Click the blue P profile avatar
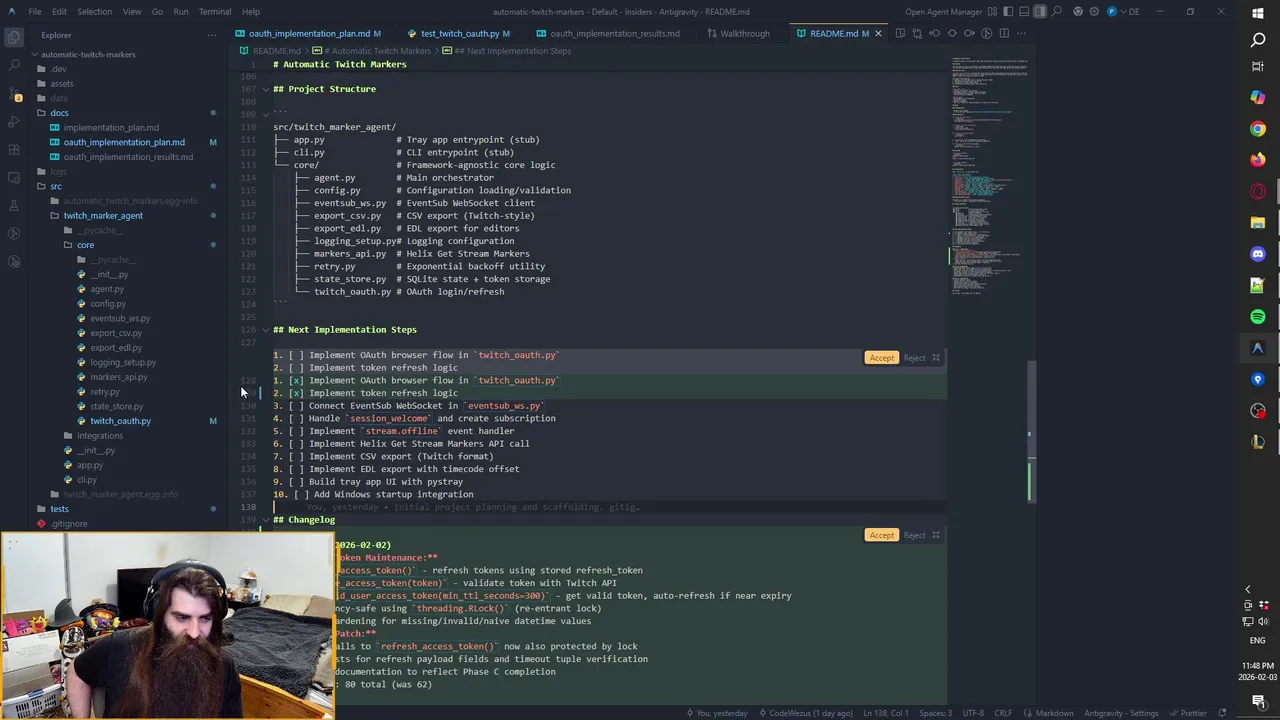The image size is (1280, 720). (x=1112, y=12)
